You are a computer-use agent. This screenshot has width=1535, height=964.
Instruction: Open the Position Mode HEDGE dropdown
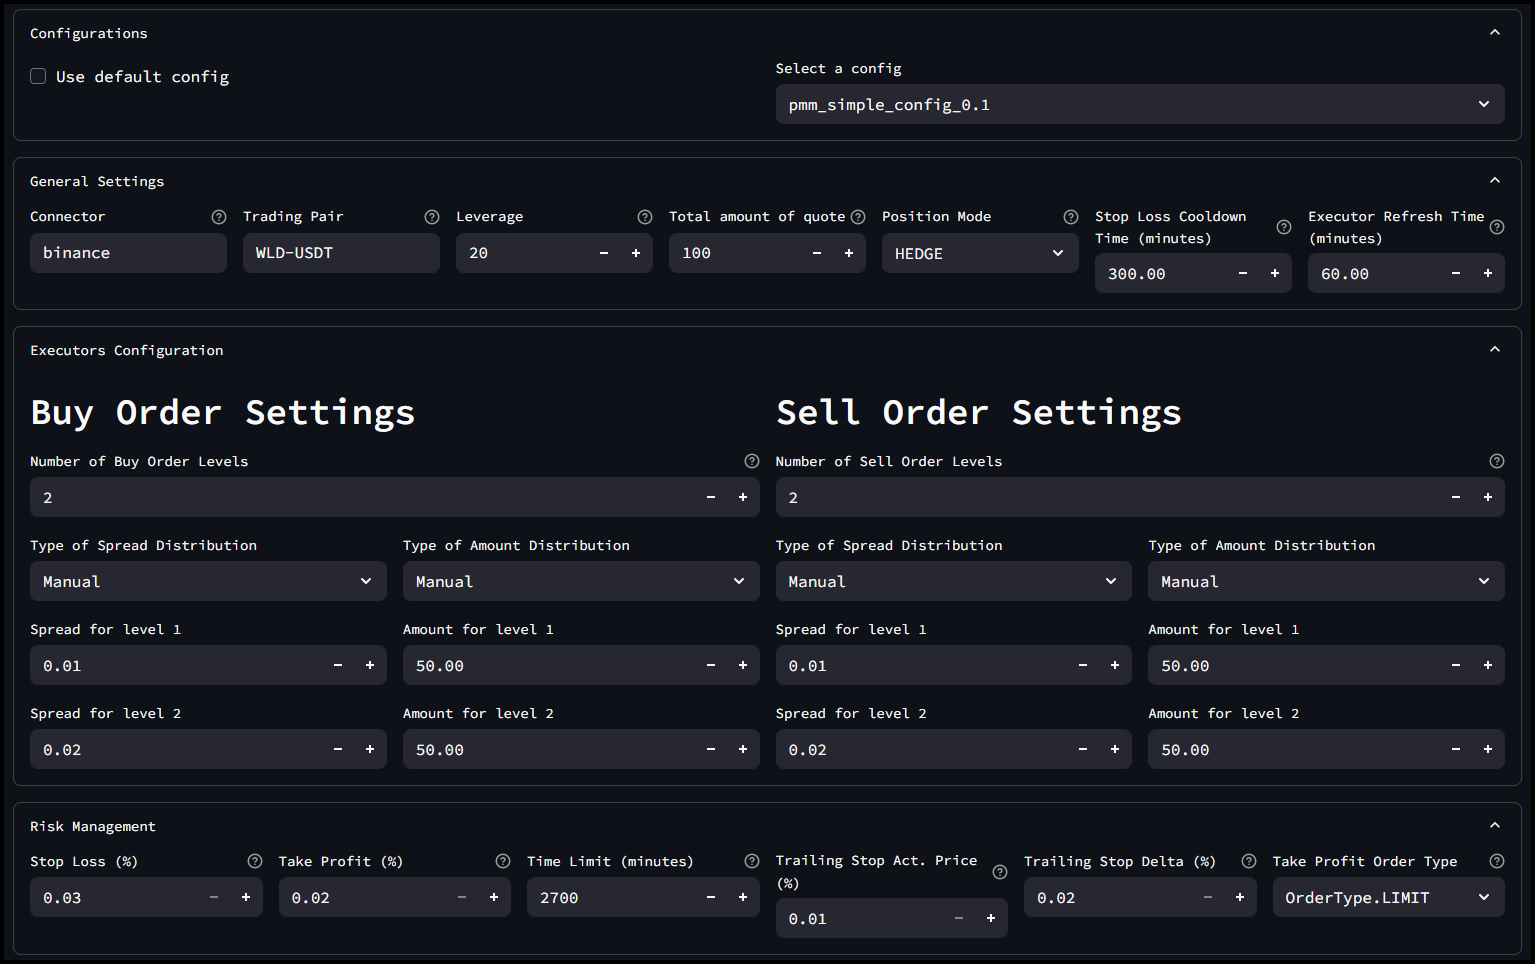[979, 253]
